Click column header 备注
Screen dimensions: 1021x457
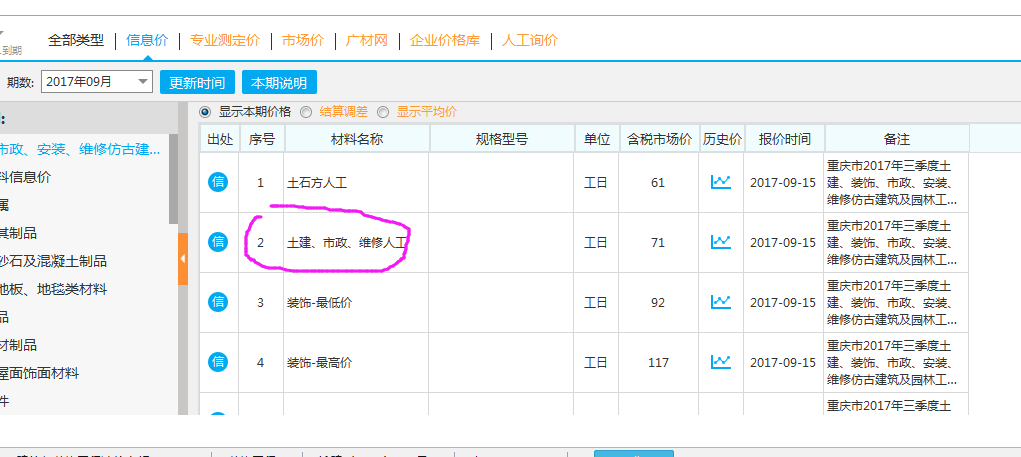point(897,139)
